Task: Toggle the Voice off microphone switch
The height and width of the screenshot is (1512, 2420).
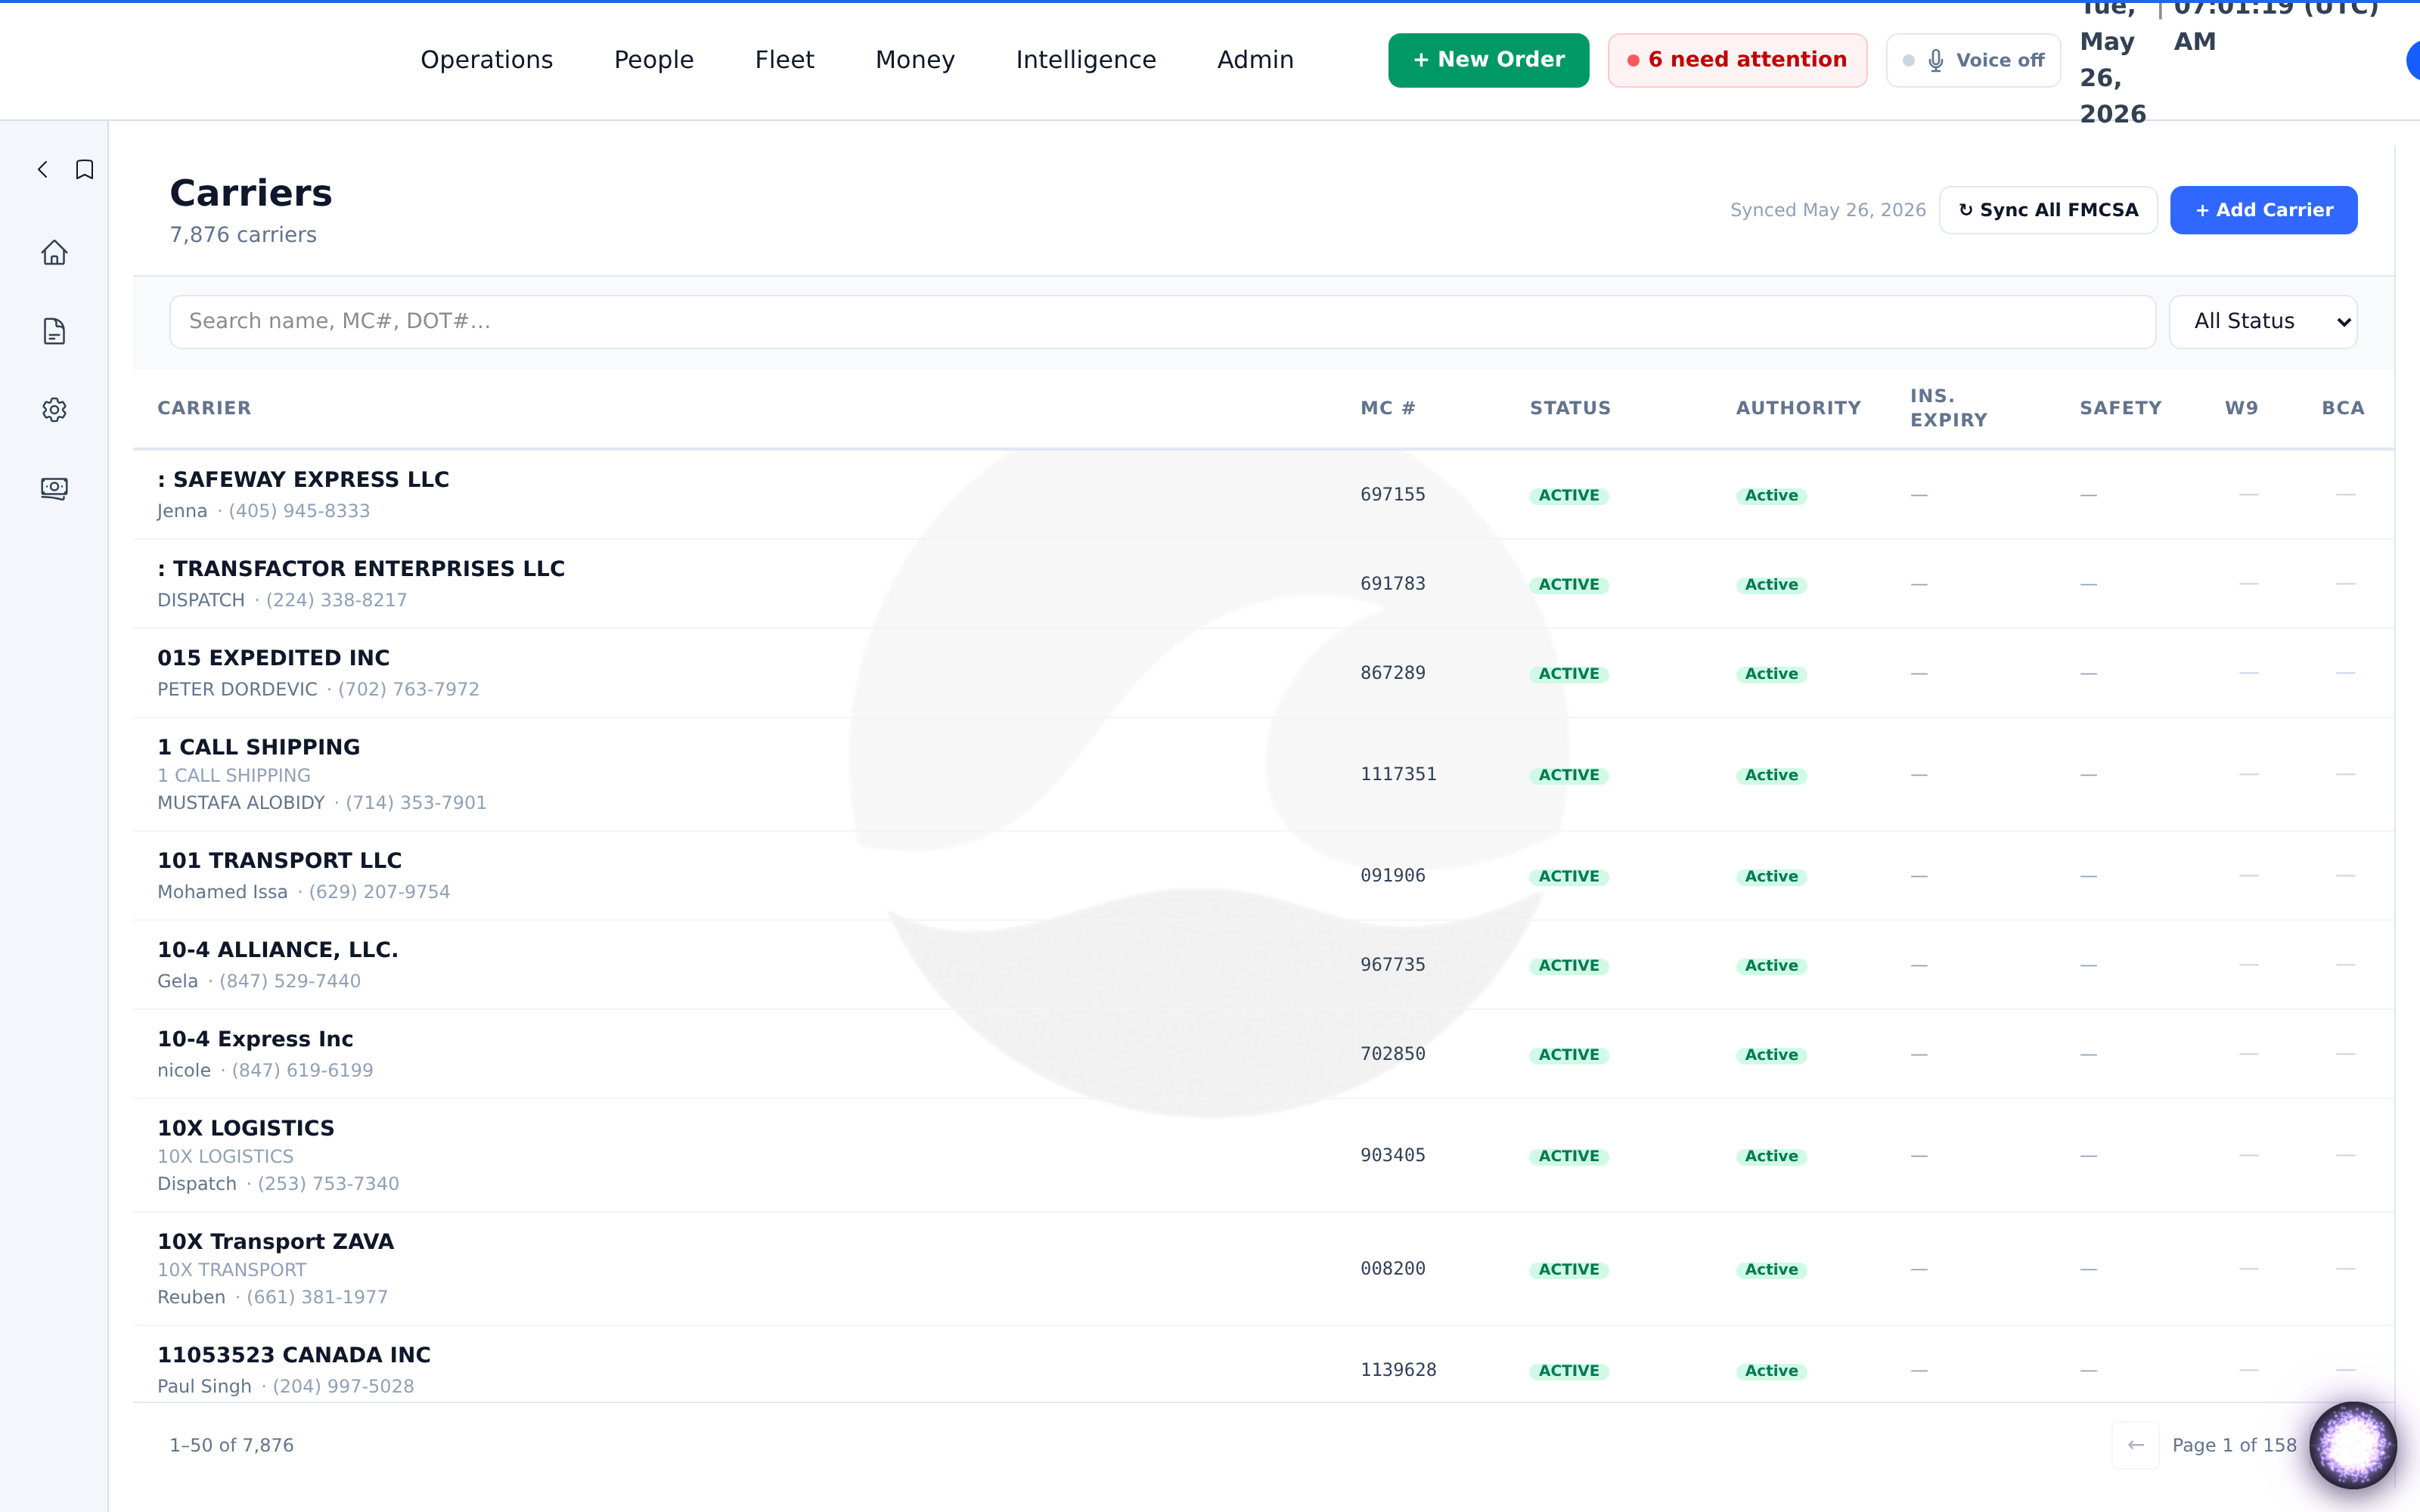Action: point(1973,60)
